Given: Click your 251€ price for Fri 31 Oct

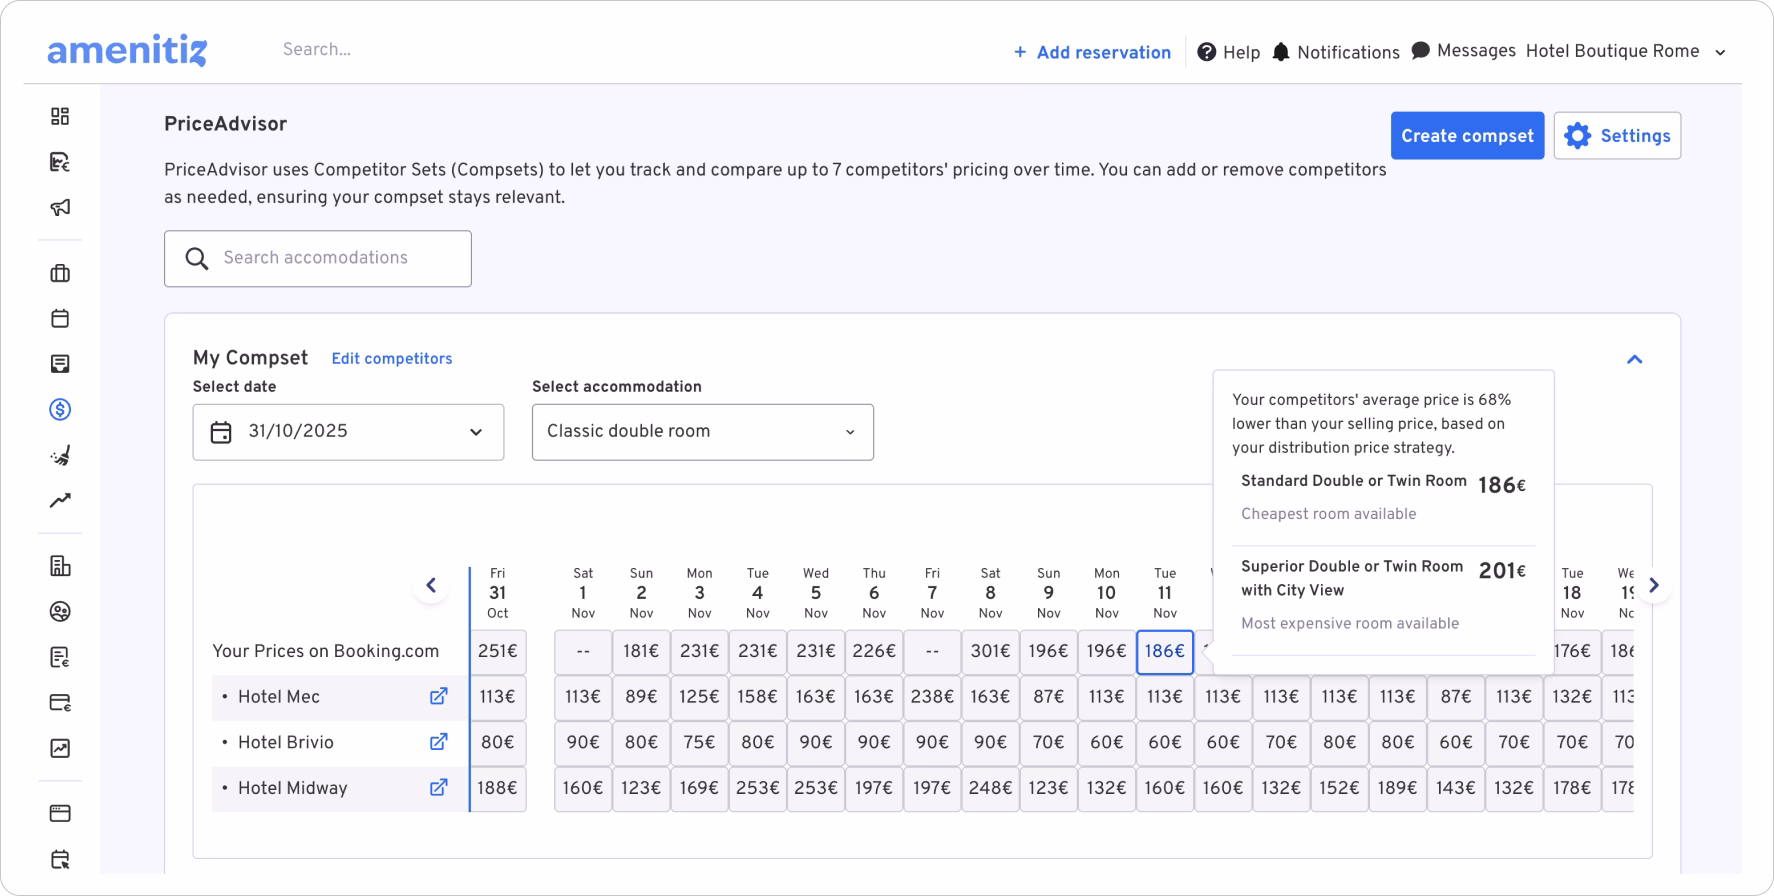Looking at the screenshot, I should [497, 651].
